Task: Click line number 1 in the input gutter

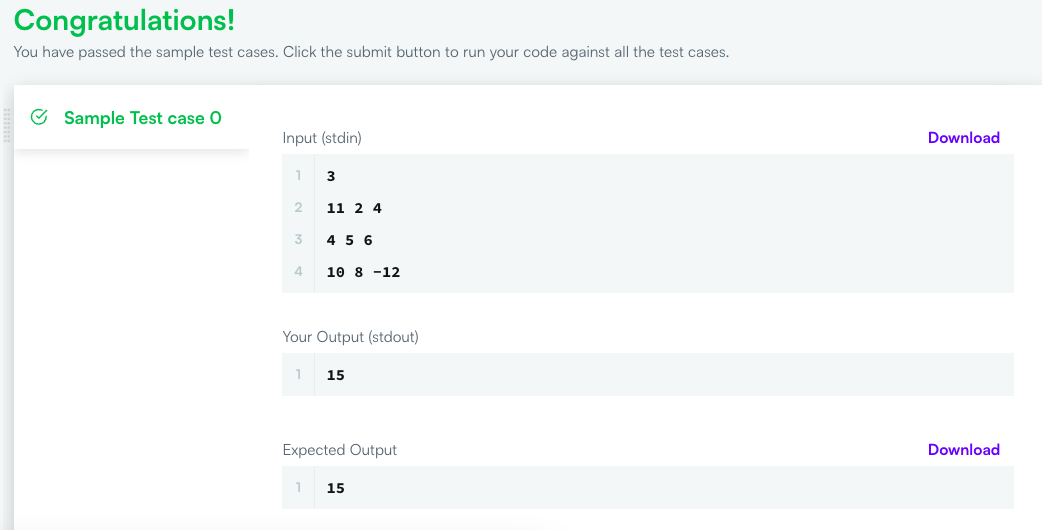Action: 298,175
